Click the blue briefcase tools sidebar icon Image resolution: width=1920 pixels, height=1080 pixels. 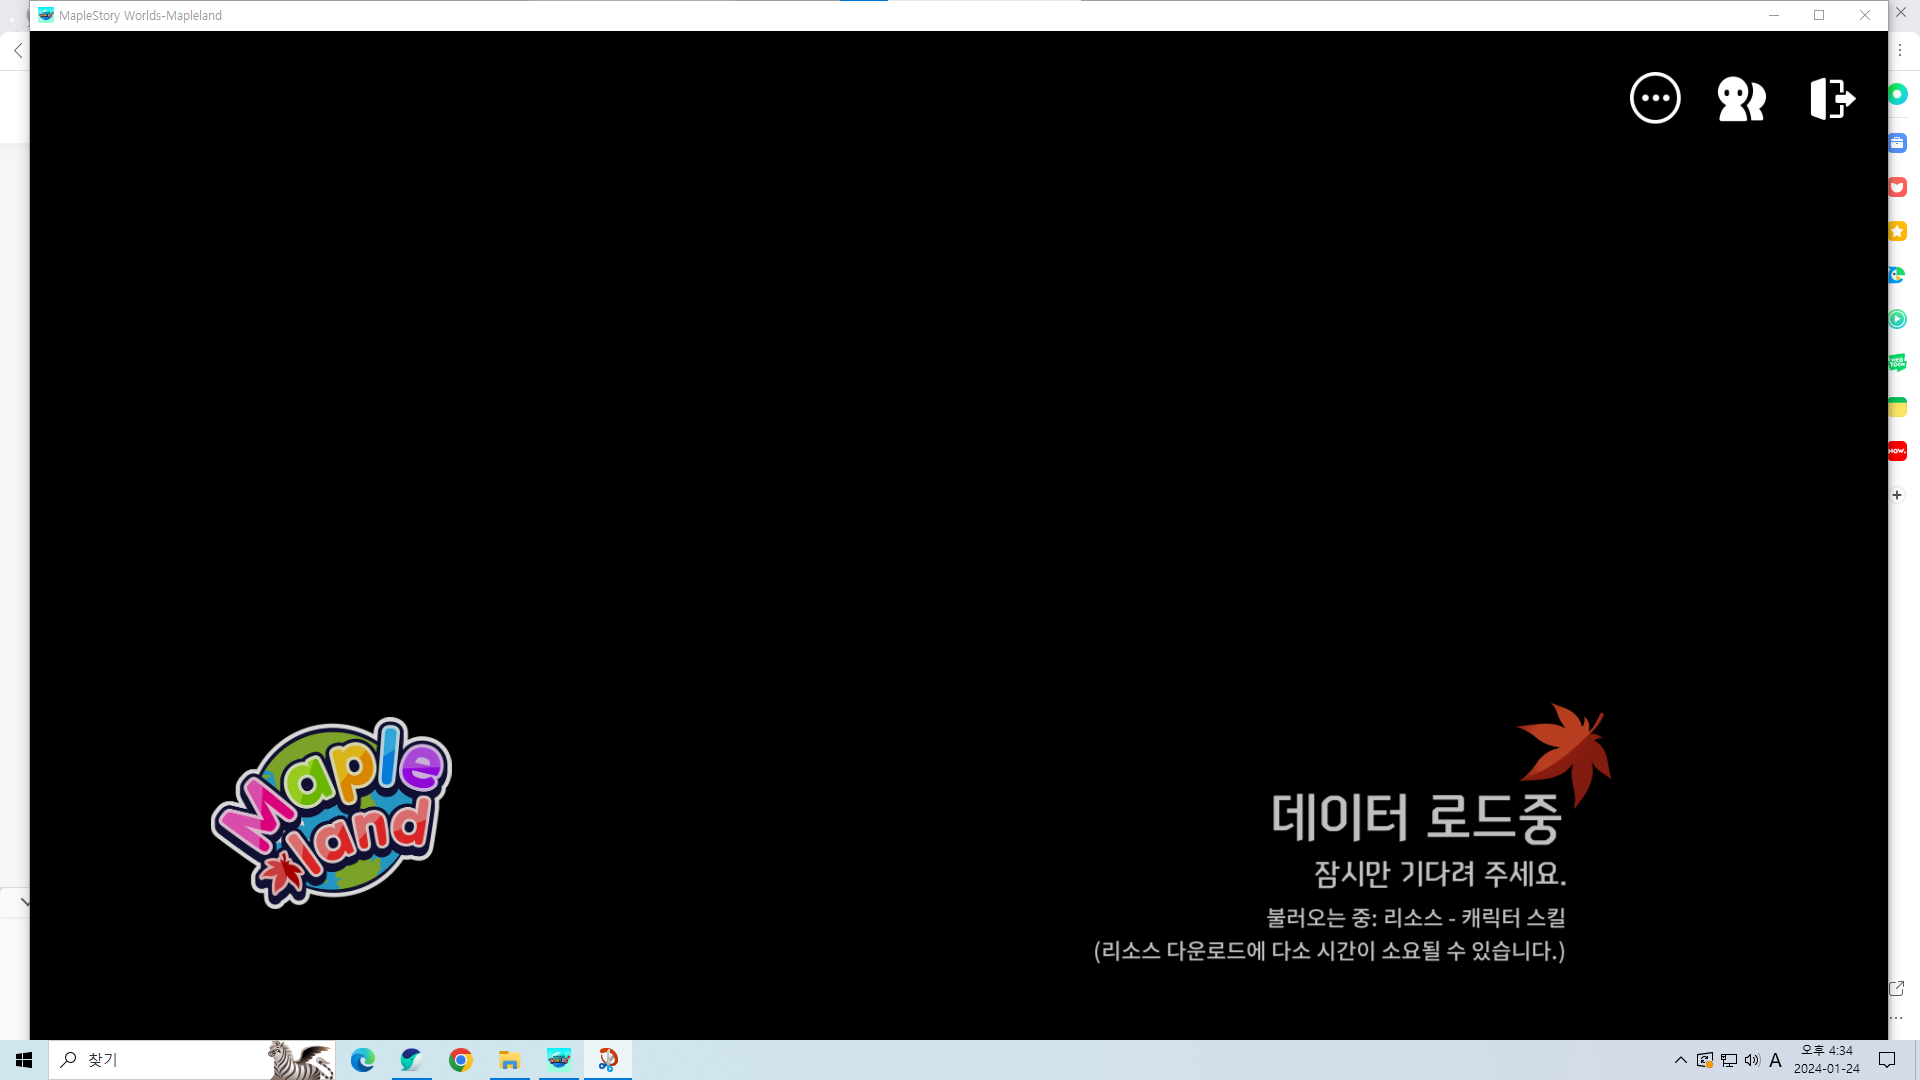1897,143
